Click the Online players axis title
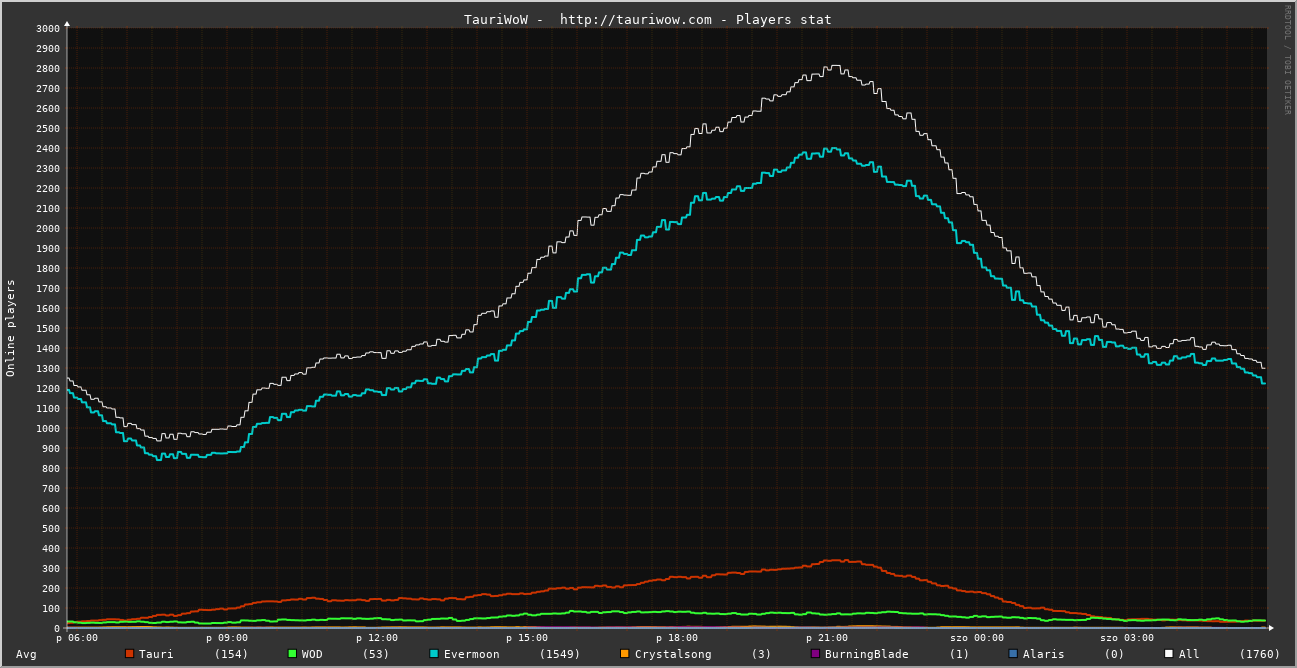The height and width of the screenshot is (668, 1297). coord(11,327)
